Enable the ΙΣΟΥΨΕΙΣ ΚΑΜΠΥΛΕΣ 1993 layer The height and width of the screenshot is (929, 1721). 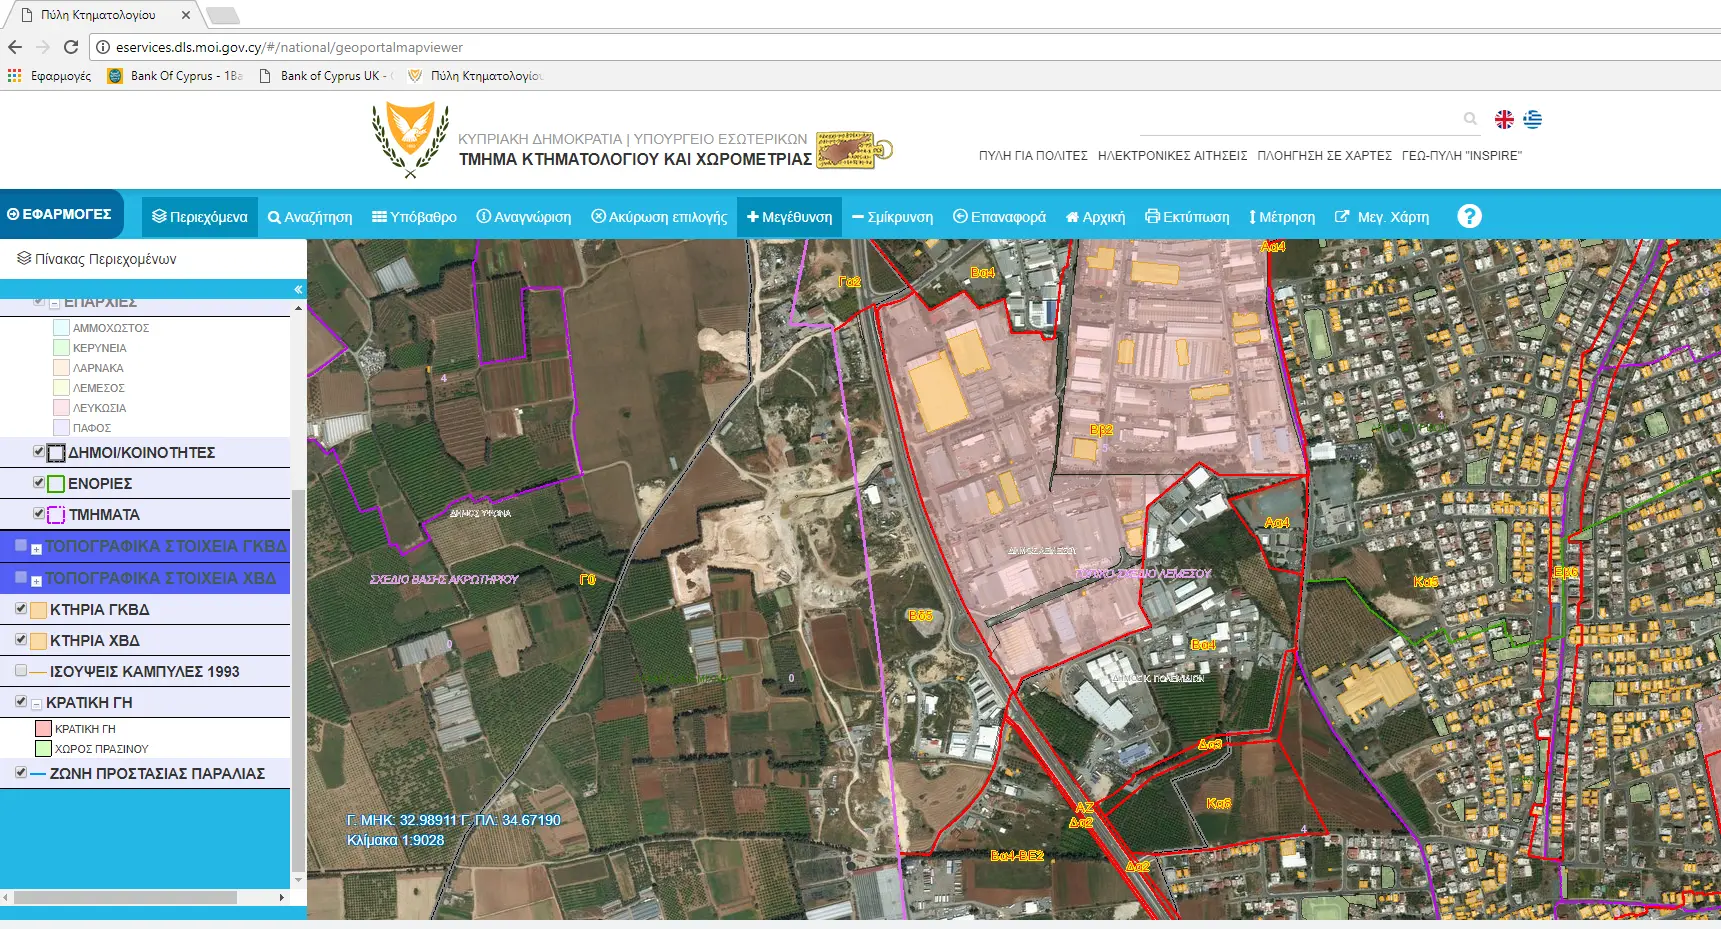point(21,671)
